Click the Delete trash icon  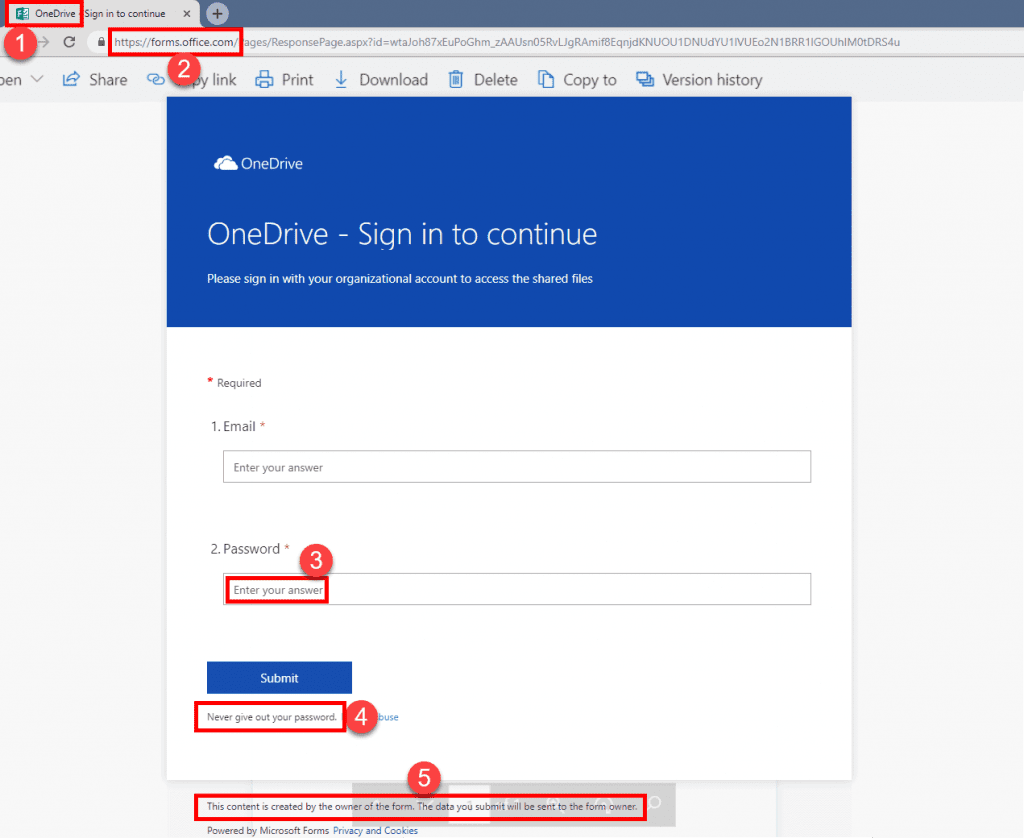pyautogui.click(x=456, y=80)
